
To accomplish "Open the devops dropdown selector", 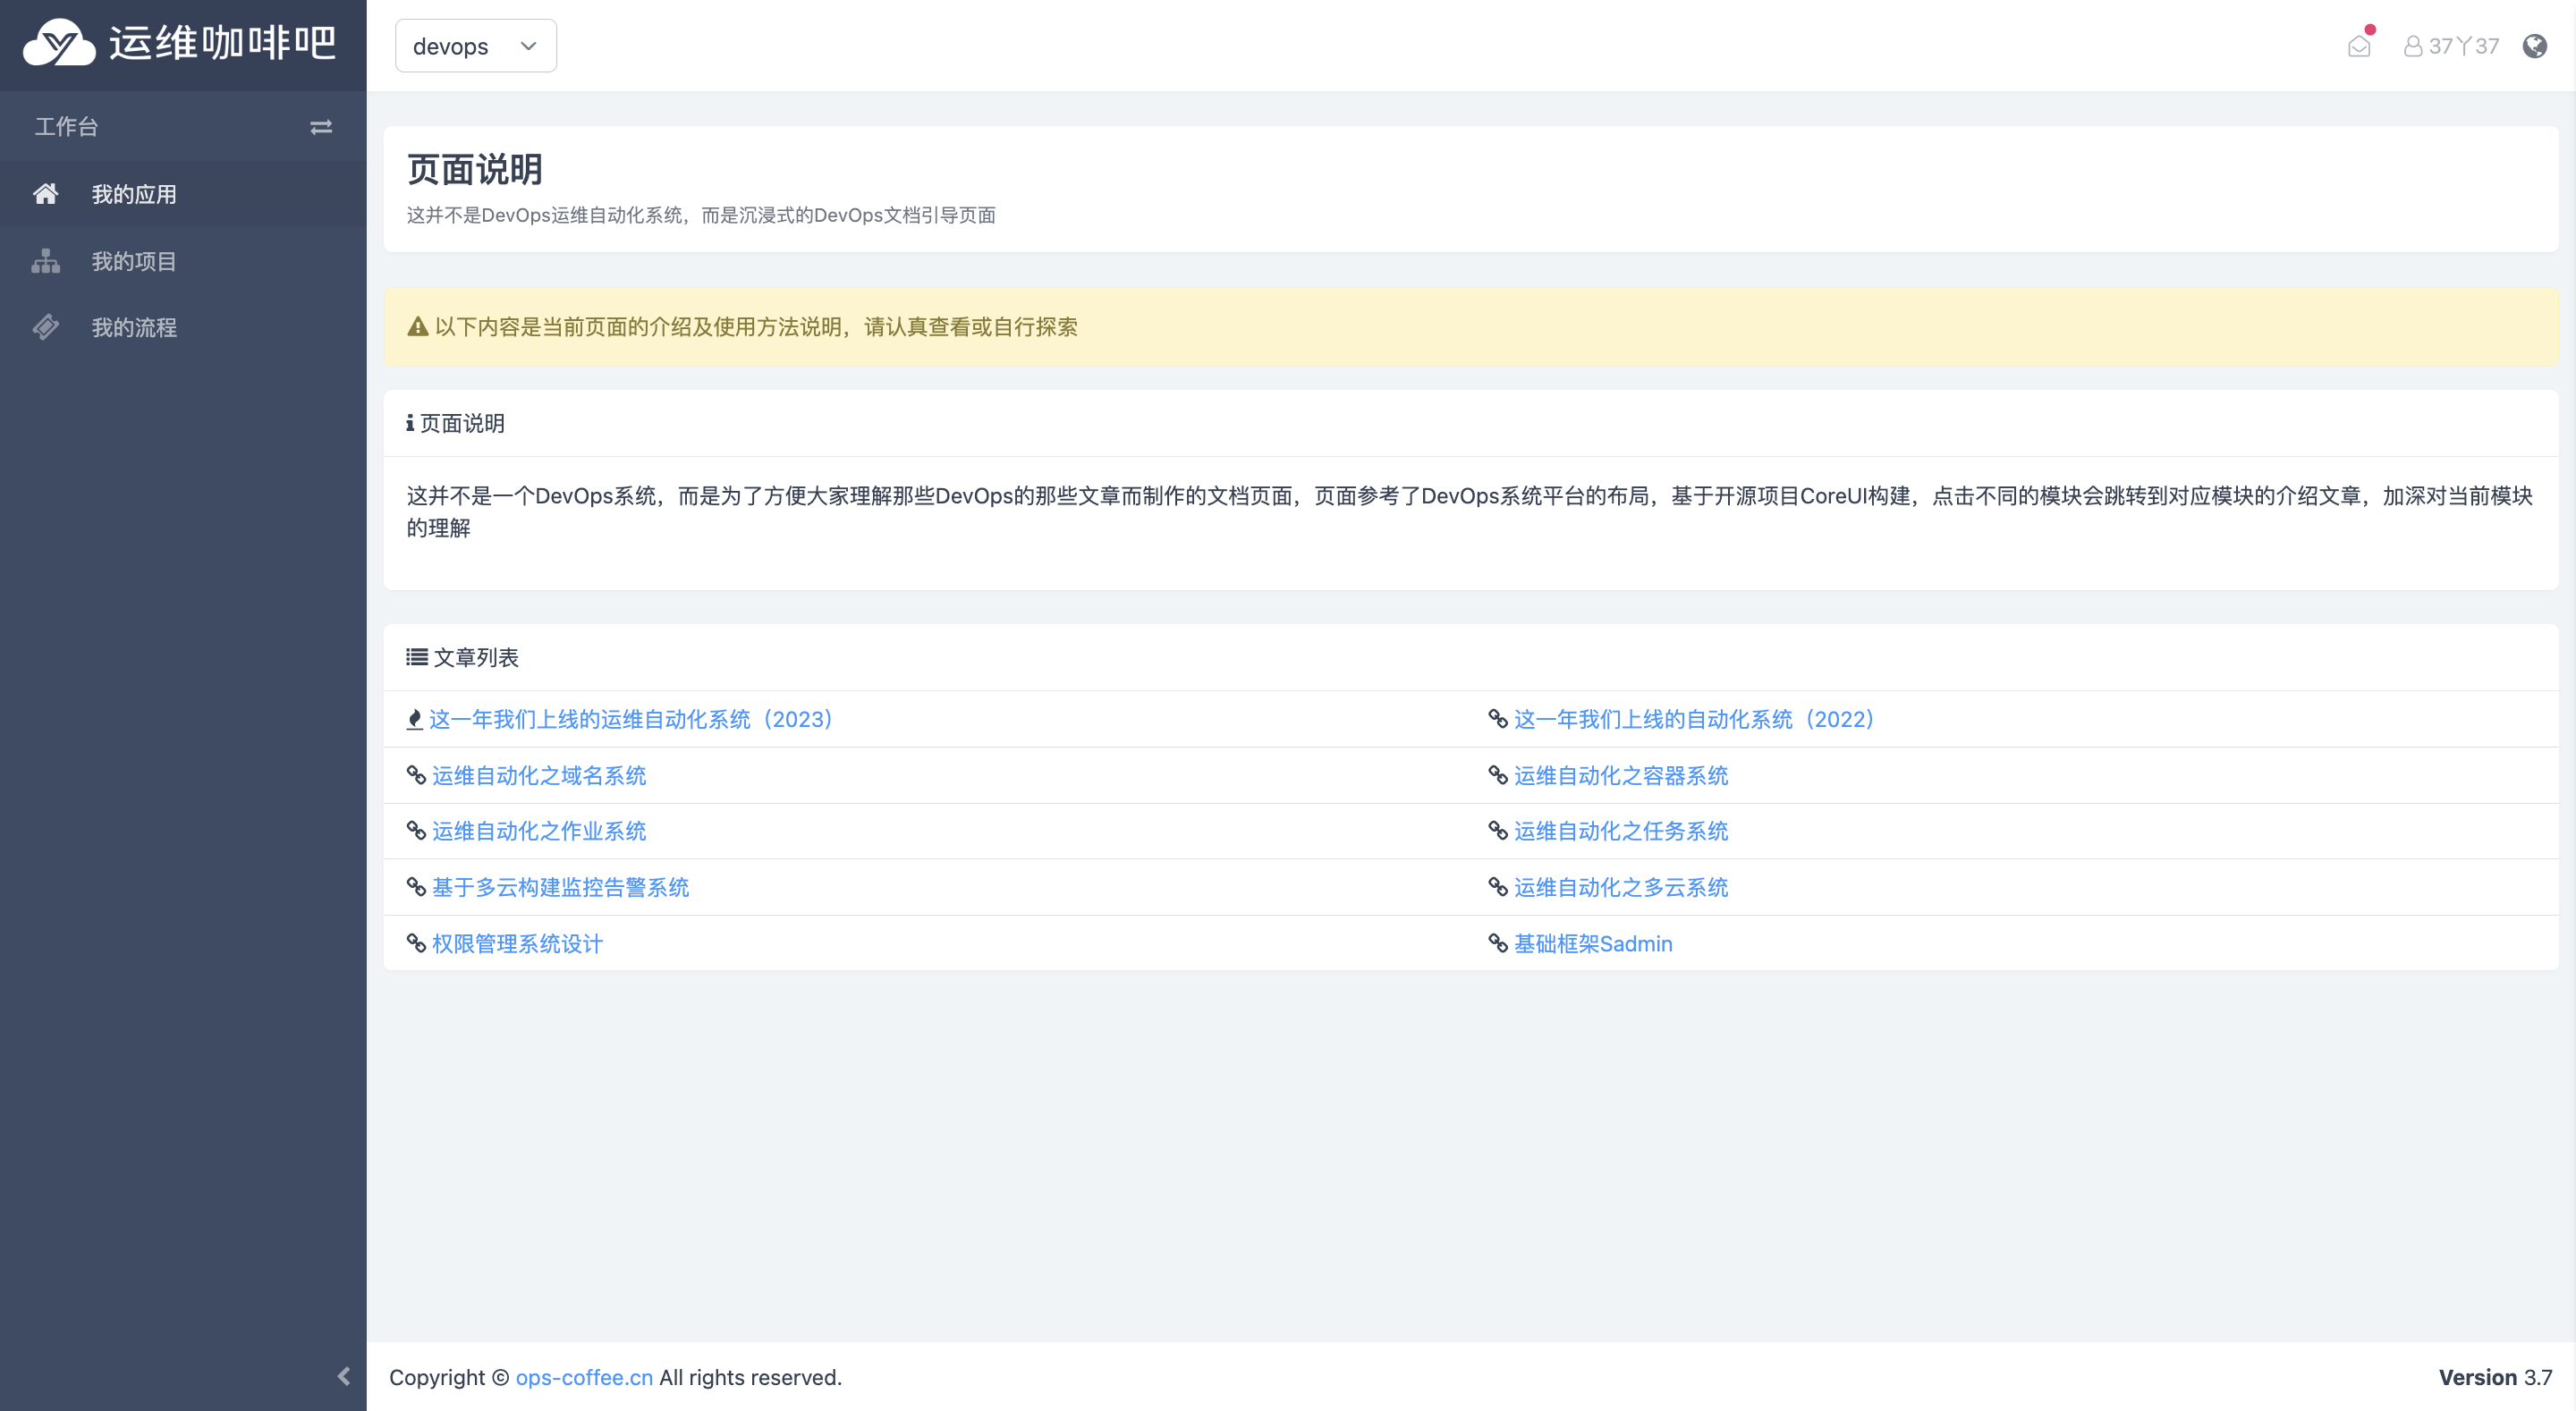I will point(475,46).
